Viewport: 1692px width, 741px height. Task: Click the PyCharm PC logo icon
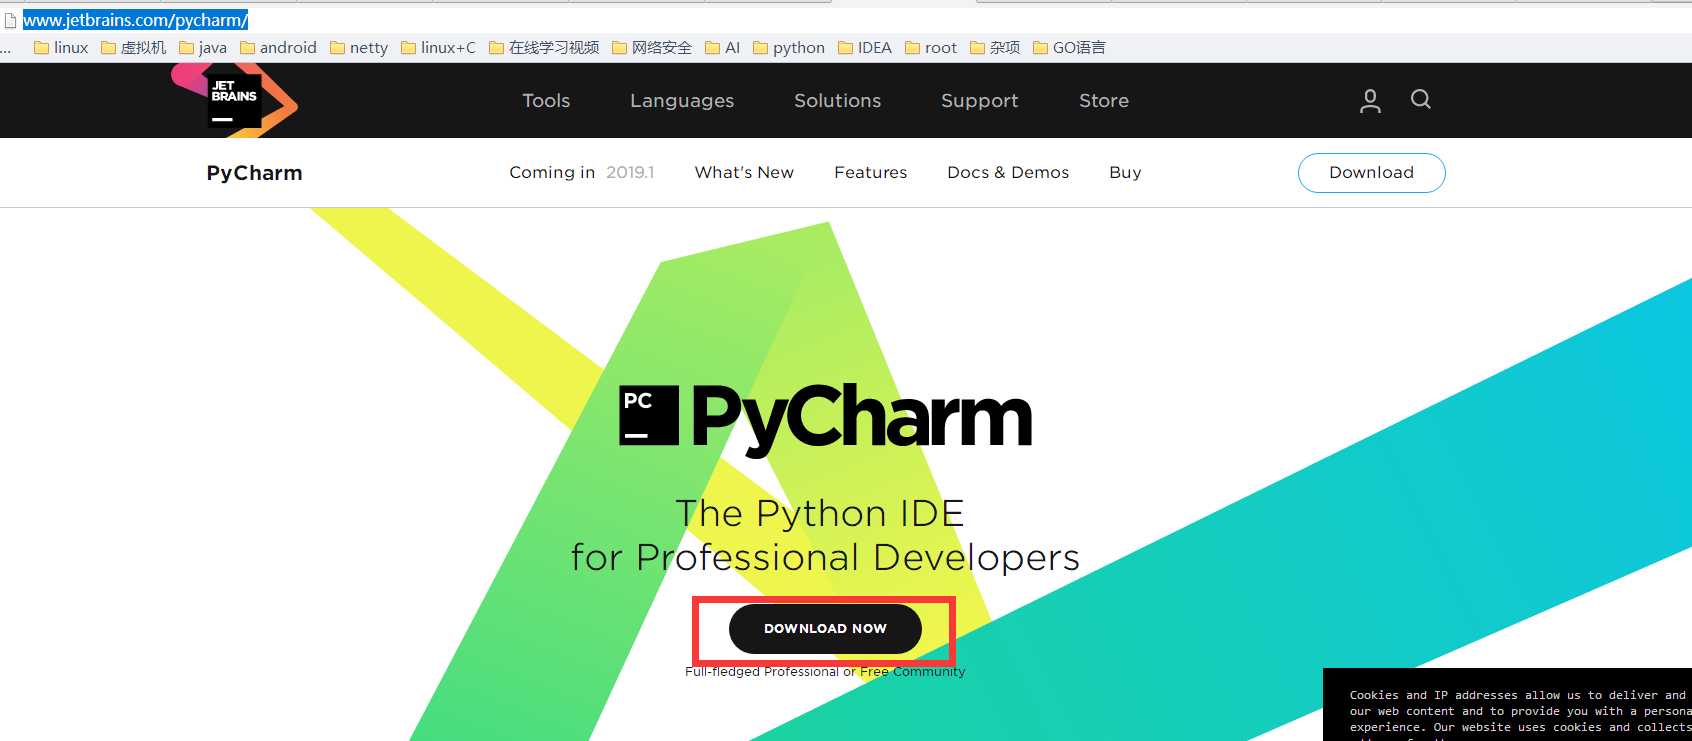(649, 415)
